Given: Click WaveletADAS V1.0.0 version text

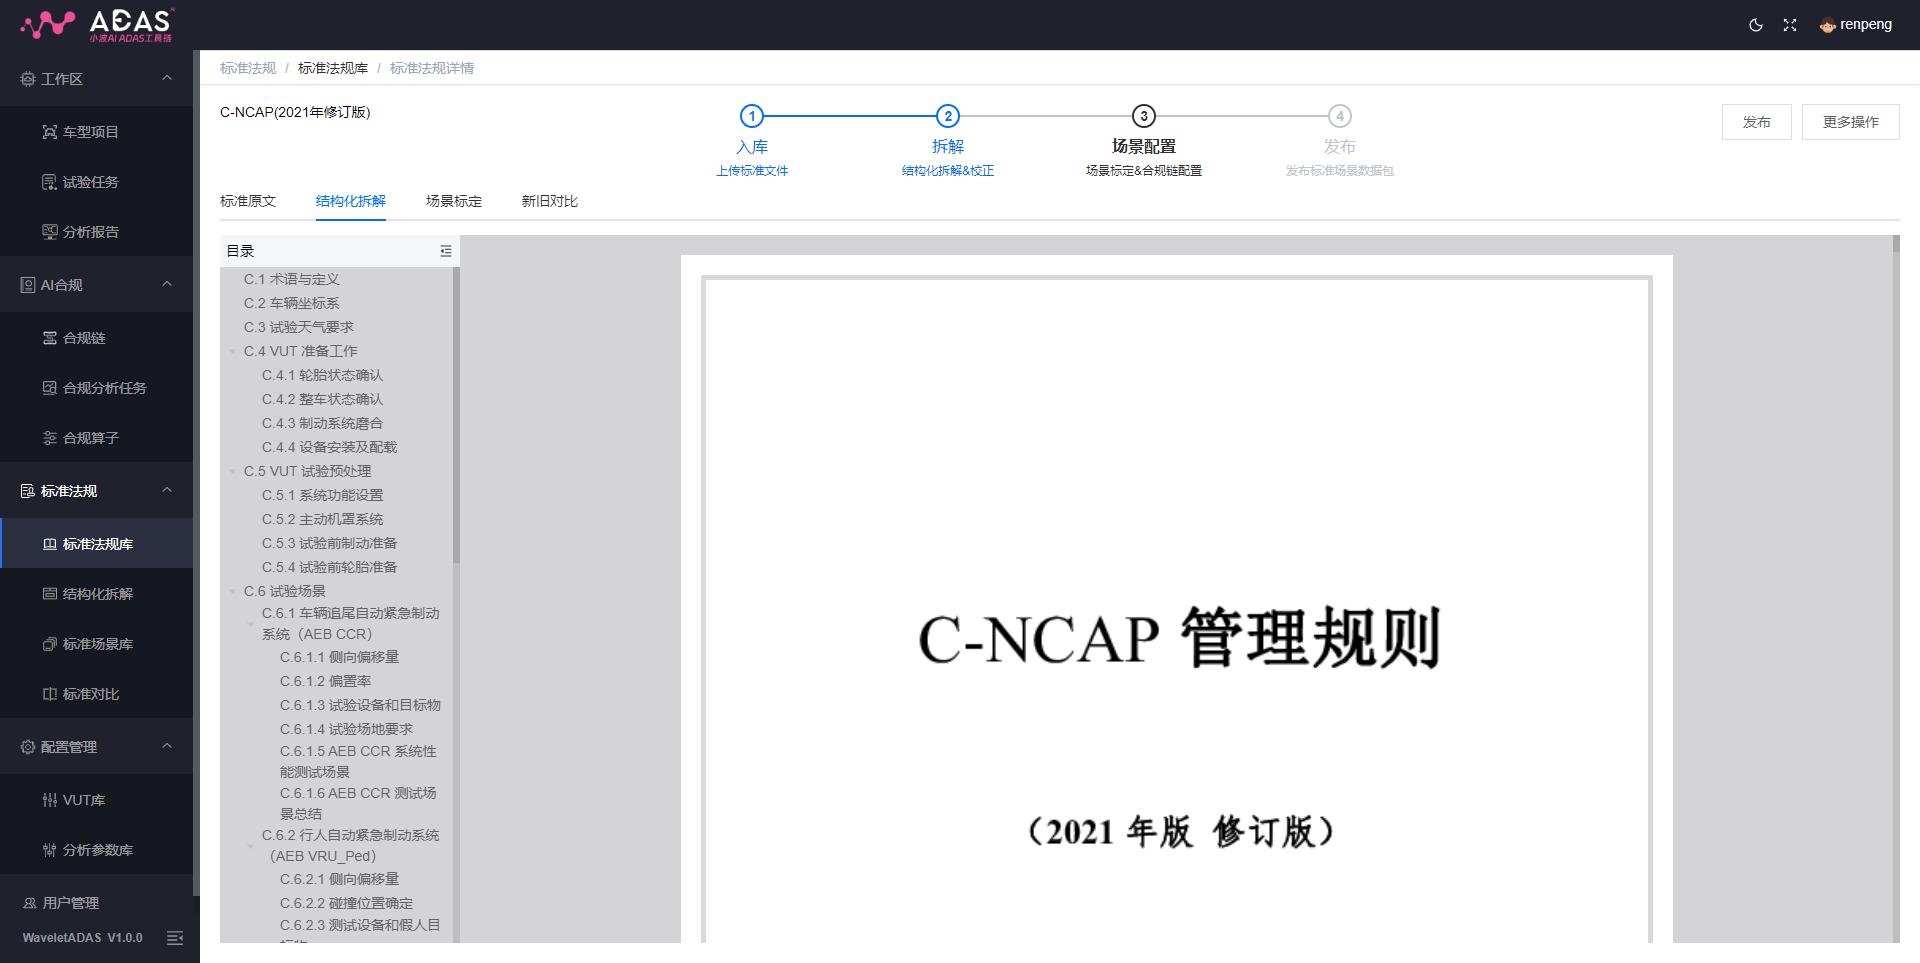Looking at the screenshot, I should 82,938.
